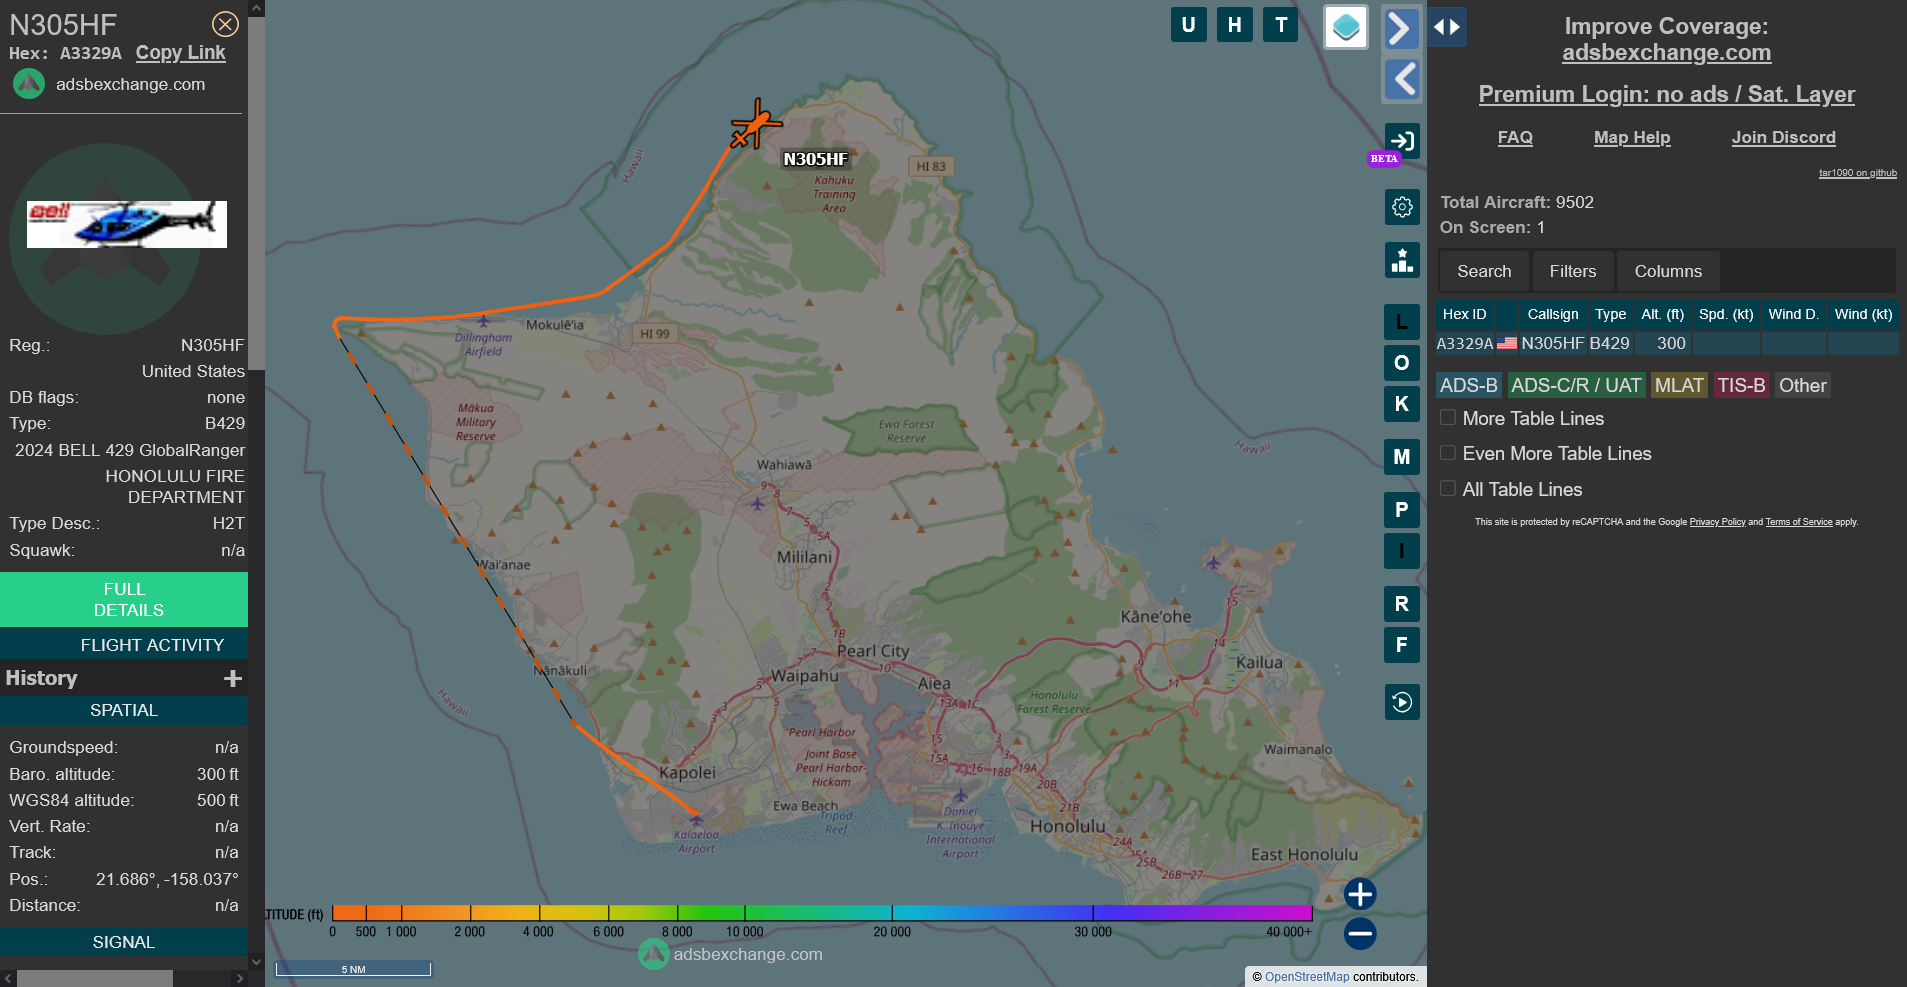Open the FAQ link
This screenshot has height=987, width=1907.
[x=1515, y=137]
